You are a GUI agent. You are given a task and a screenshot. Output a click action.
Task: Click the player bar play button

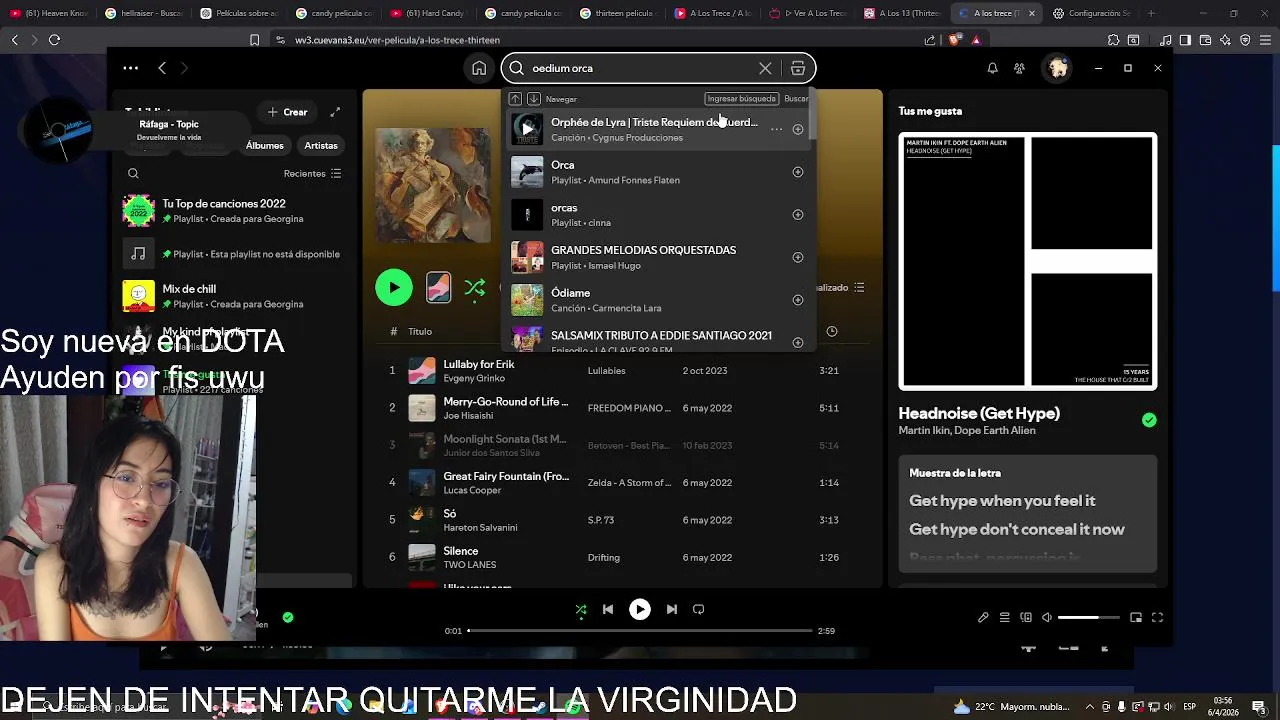click(x=640, y=609)
